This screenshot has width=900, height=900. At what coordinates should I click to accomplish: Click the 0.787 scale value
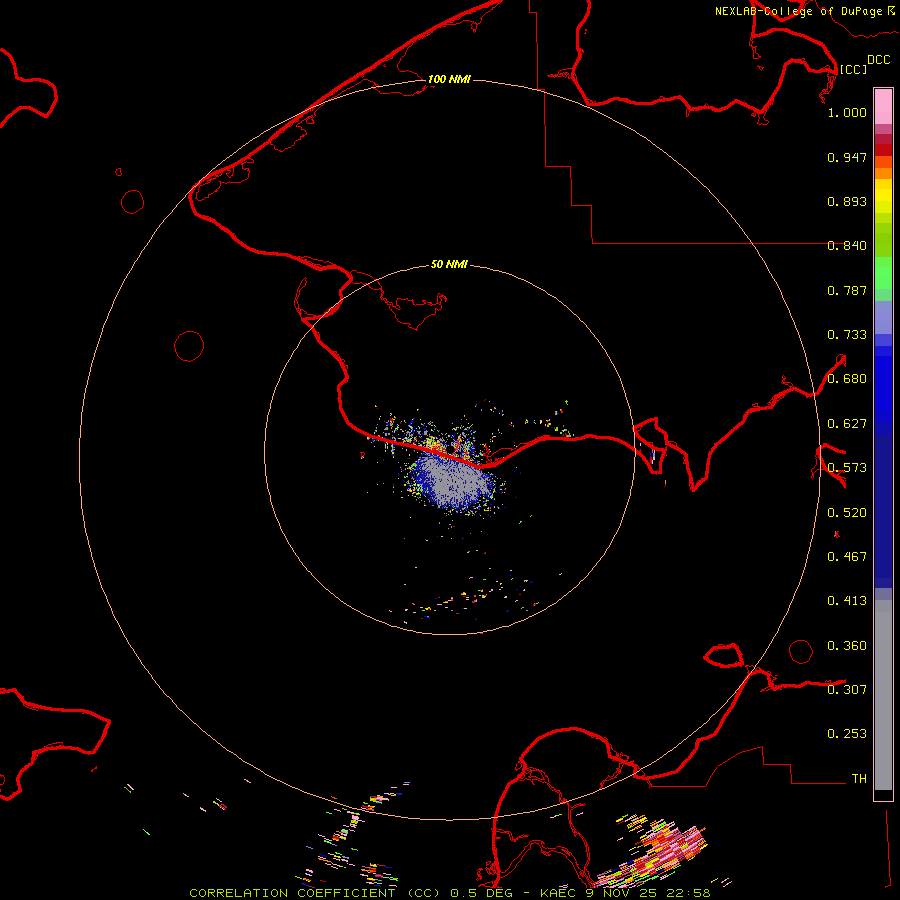[847, 290]
